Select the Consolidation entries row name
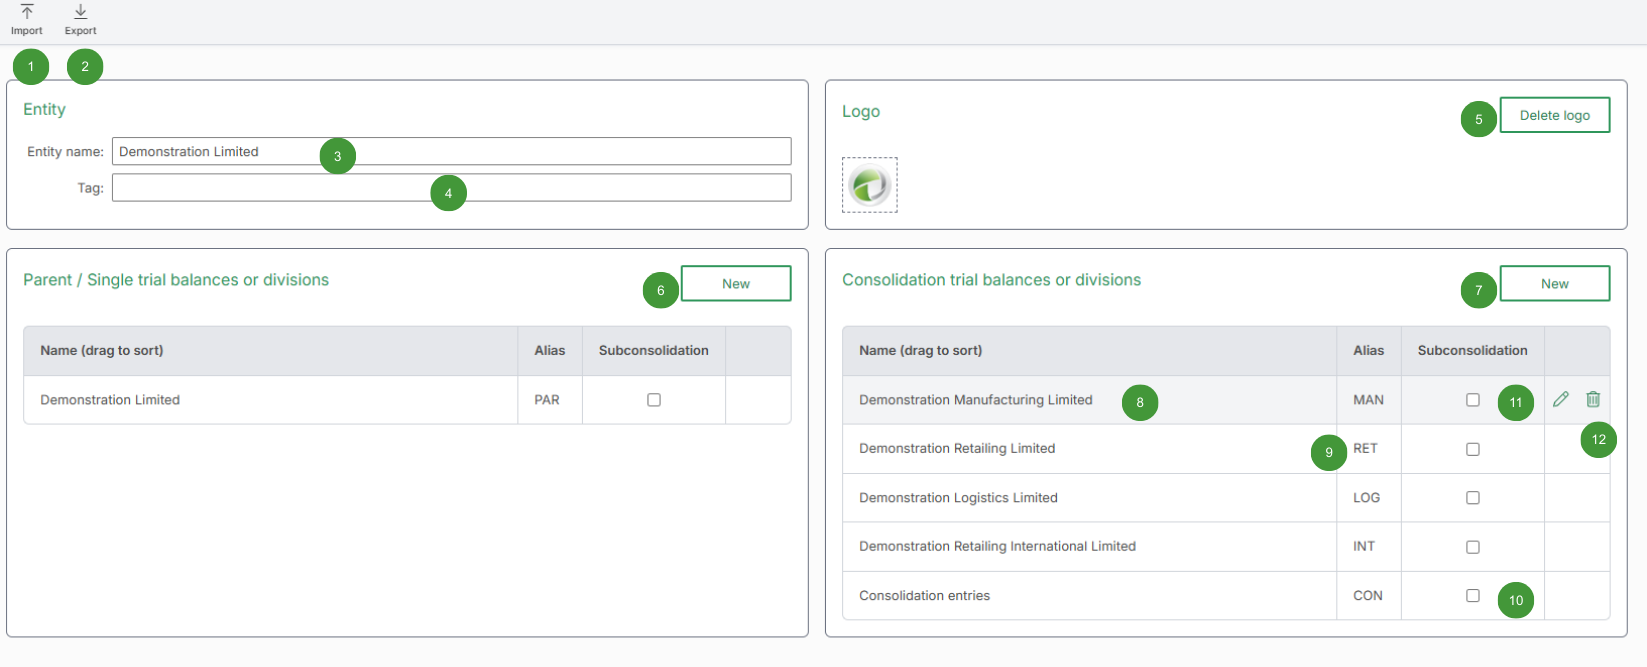Screen dimensions: 1647x667 click(924, 596)
